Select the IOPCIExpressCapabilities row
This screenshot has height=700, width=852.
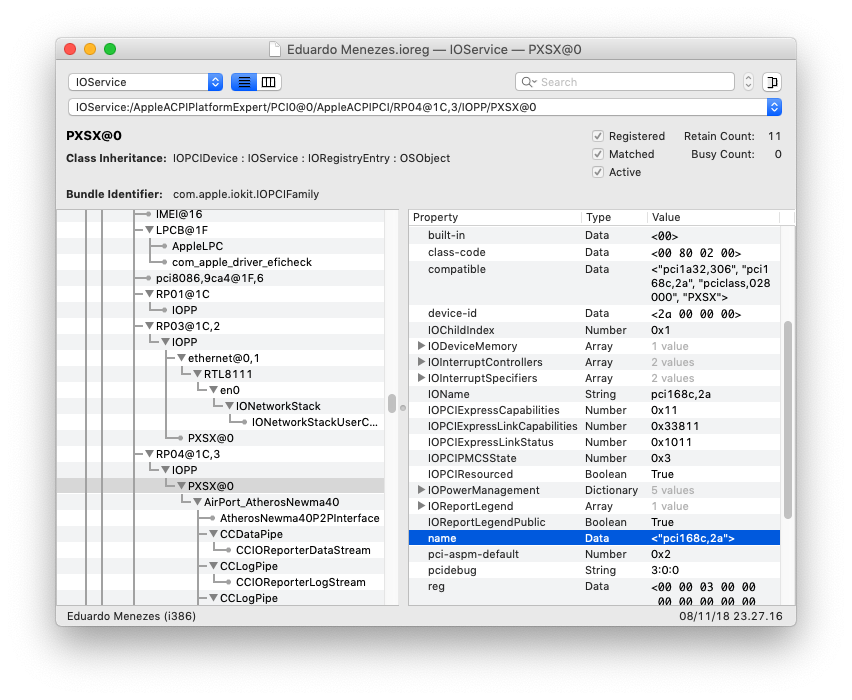pos(594,410)
